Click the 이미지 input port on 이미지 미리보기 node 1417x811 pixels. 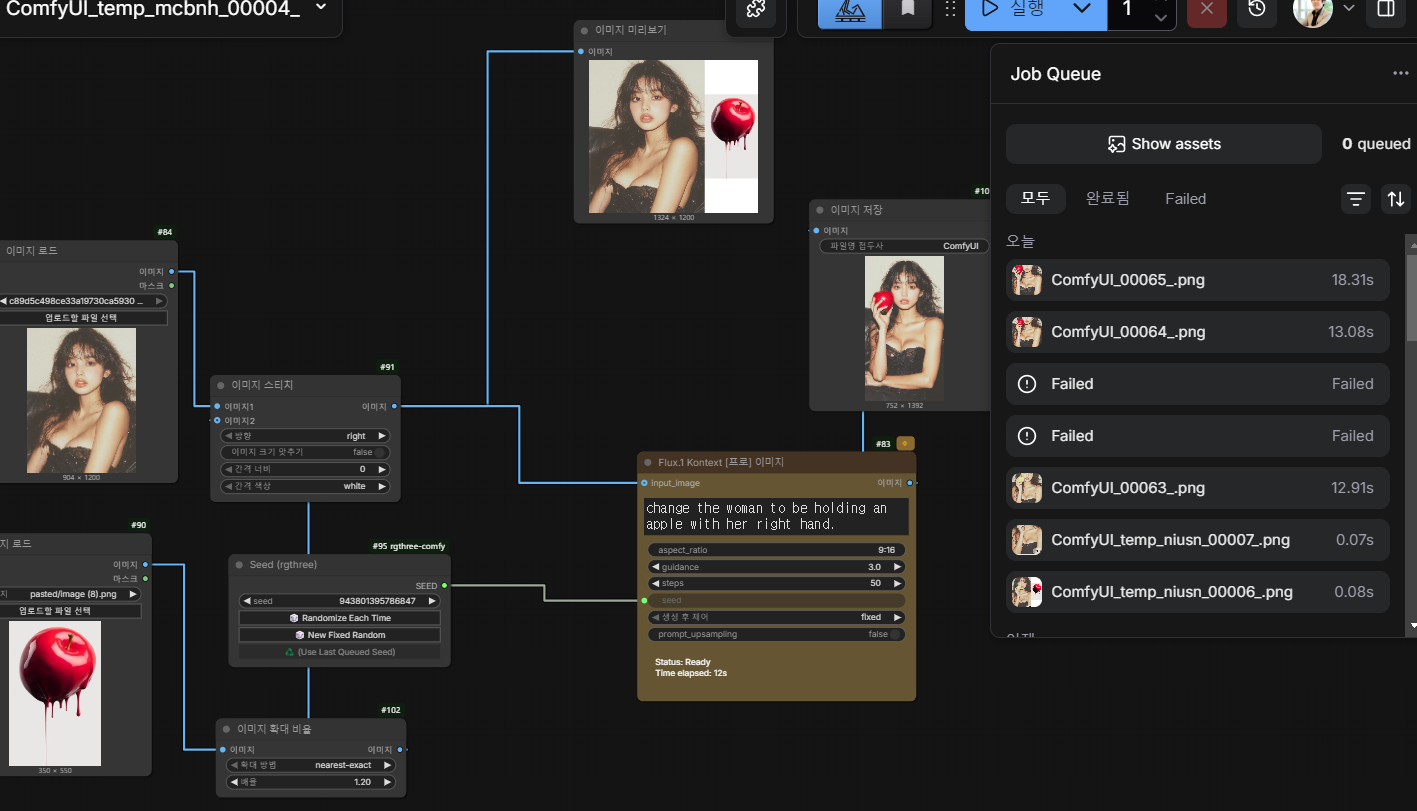(x=581, y=51)
